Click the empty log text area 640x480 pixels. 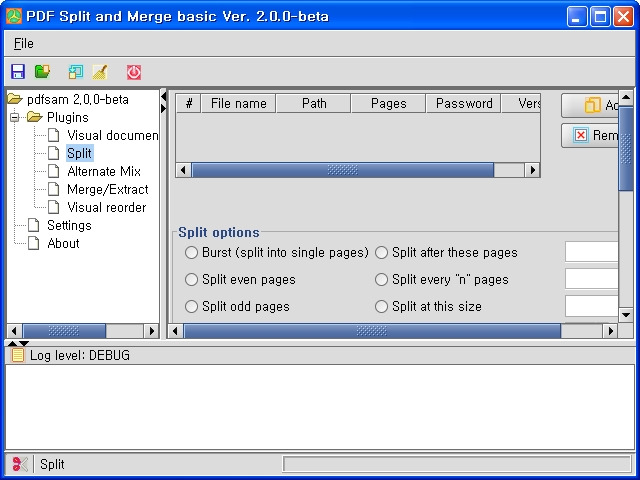coord(320,407)
